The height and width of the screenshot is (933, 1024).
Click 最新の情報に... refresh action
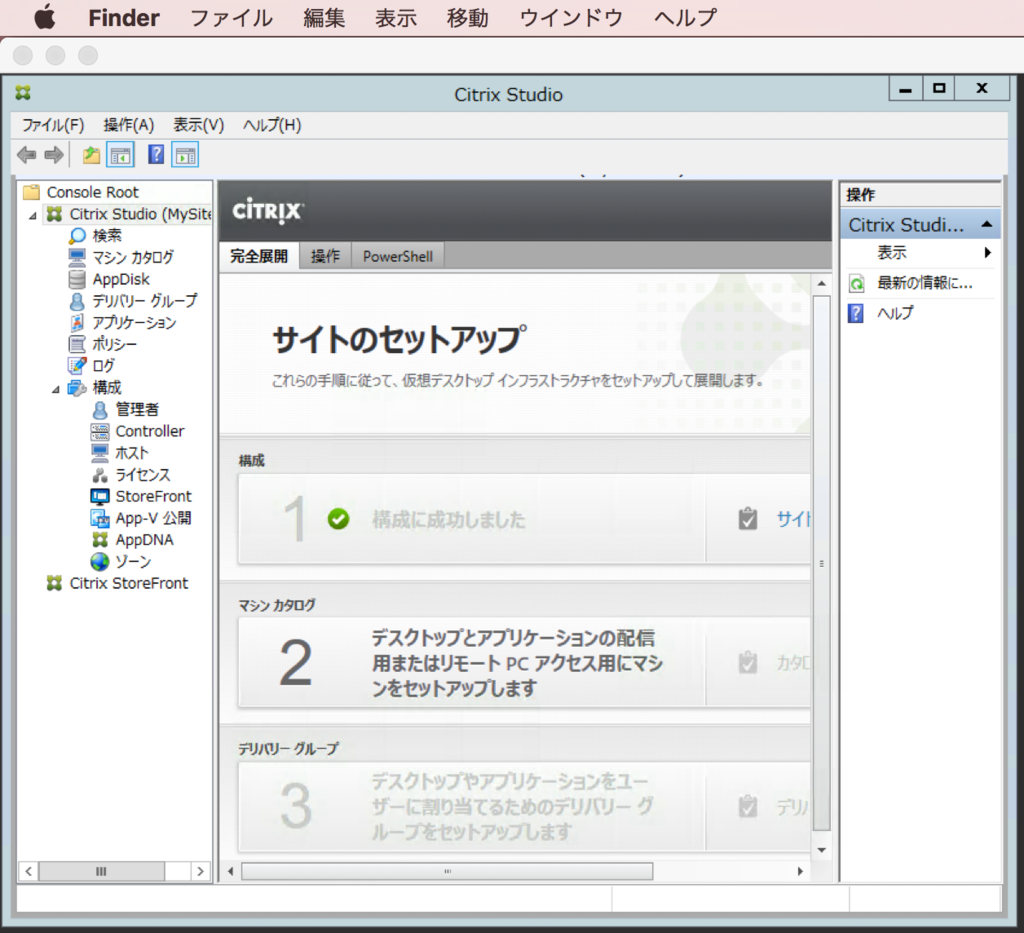click(x=924, y=283)
